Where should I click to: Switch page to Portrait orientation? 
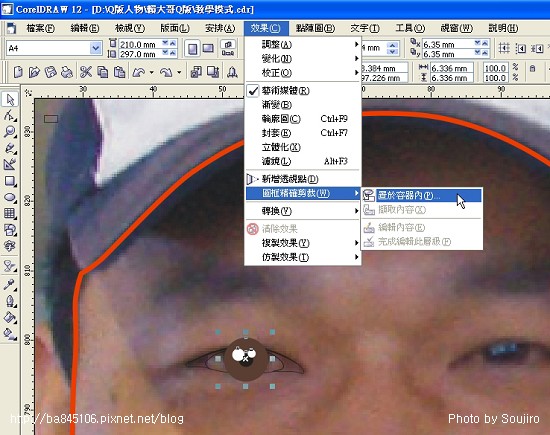click(192, 49)
